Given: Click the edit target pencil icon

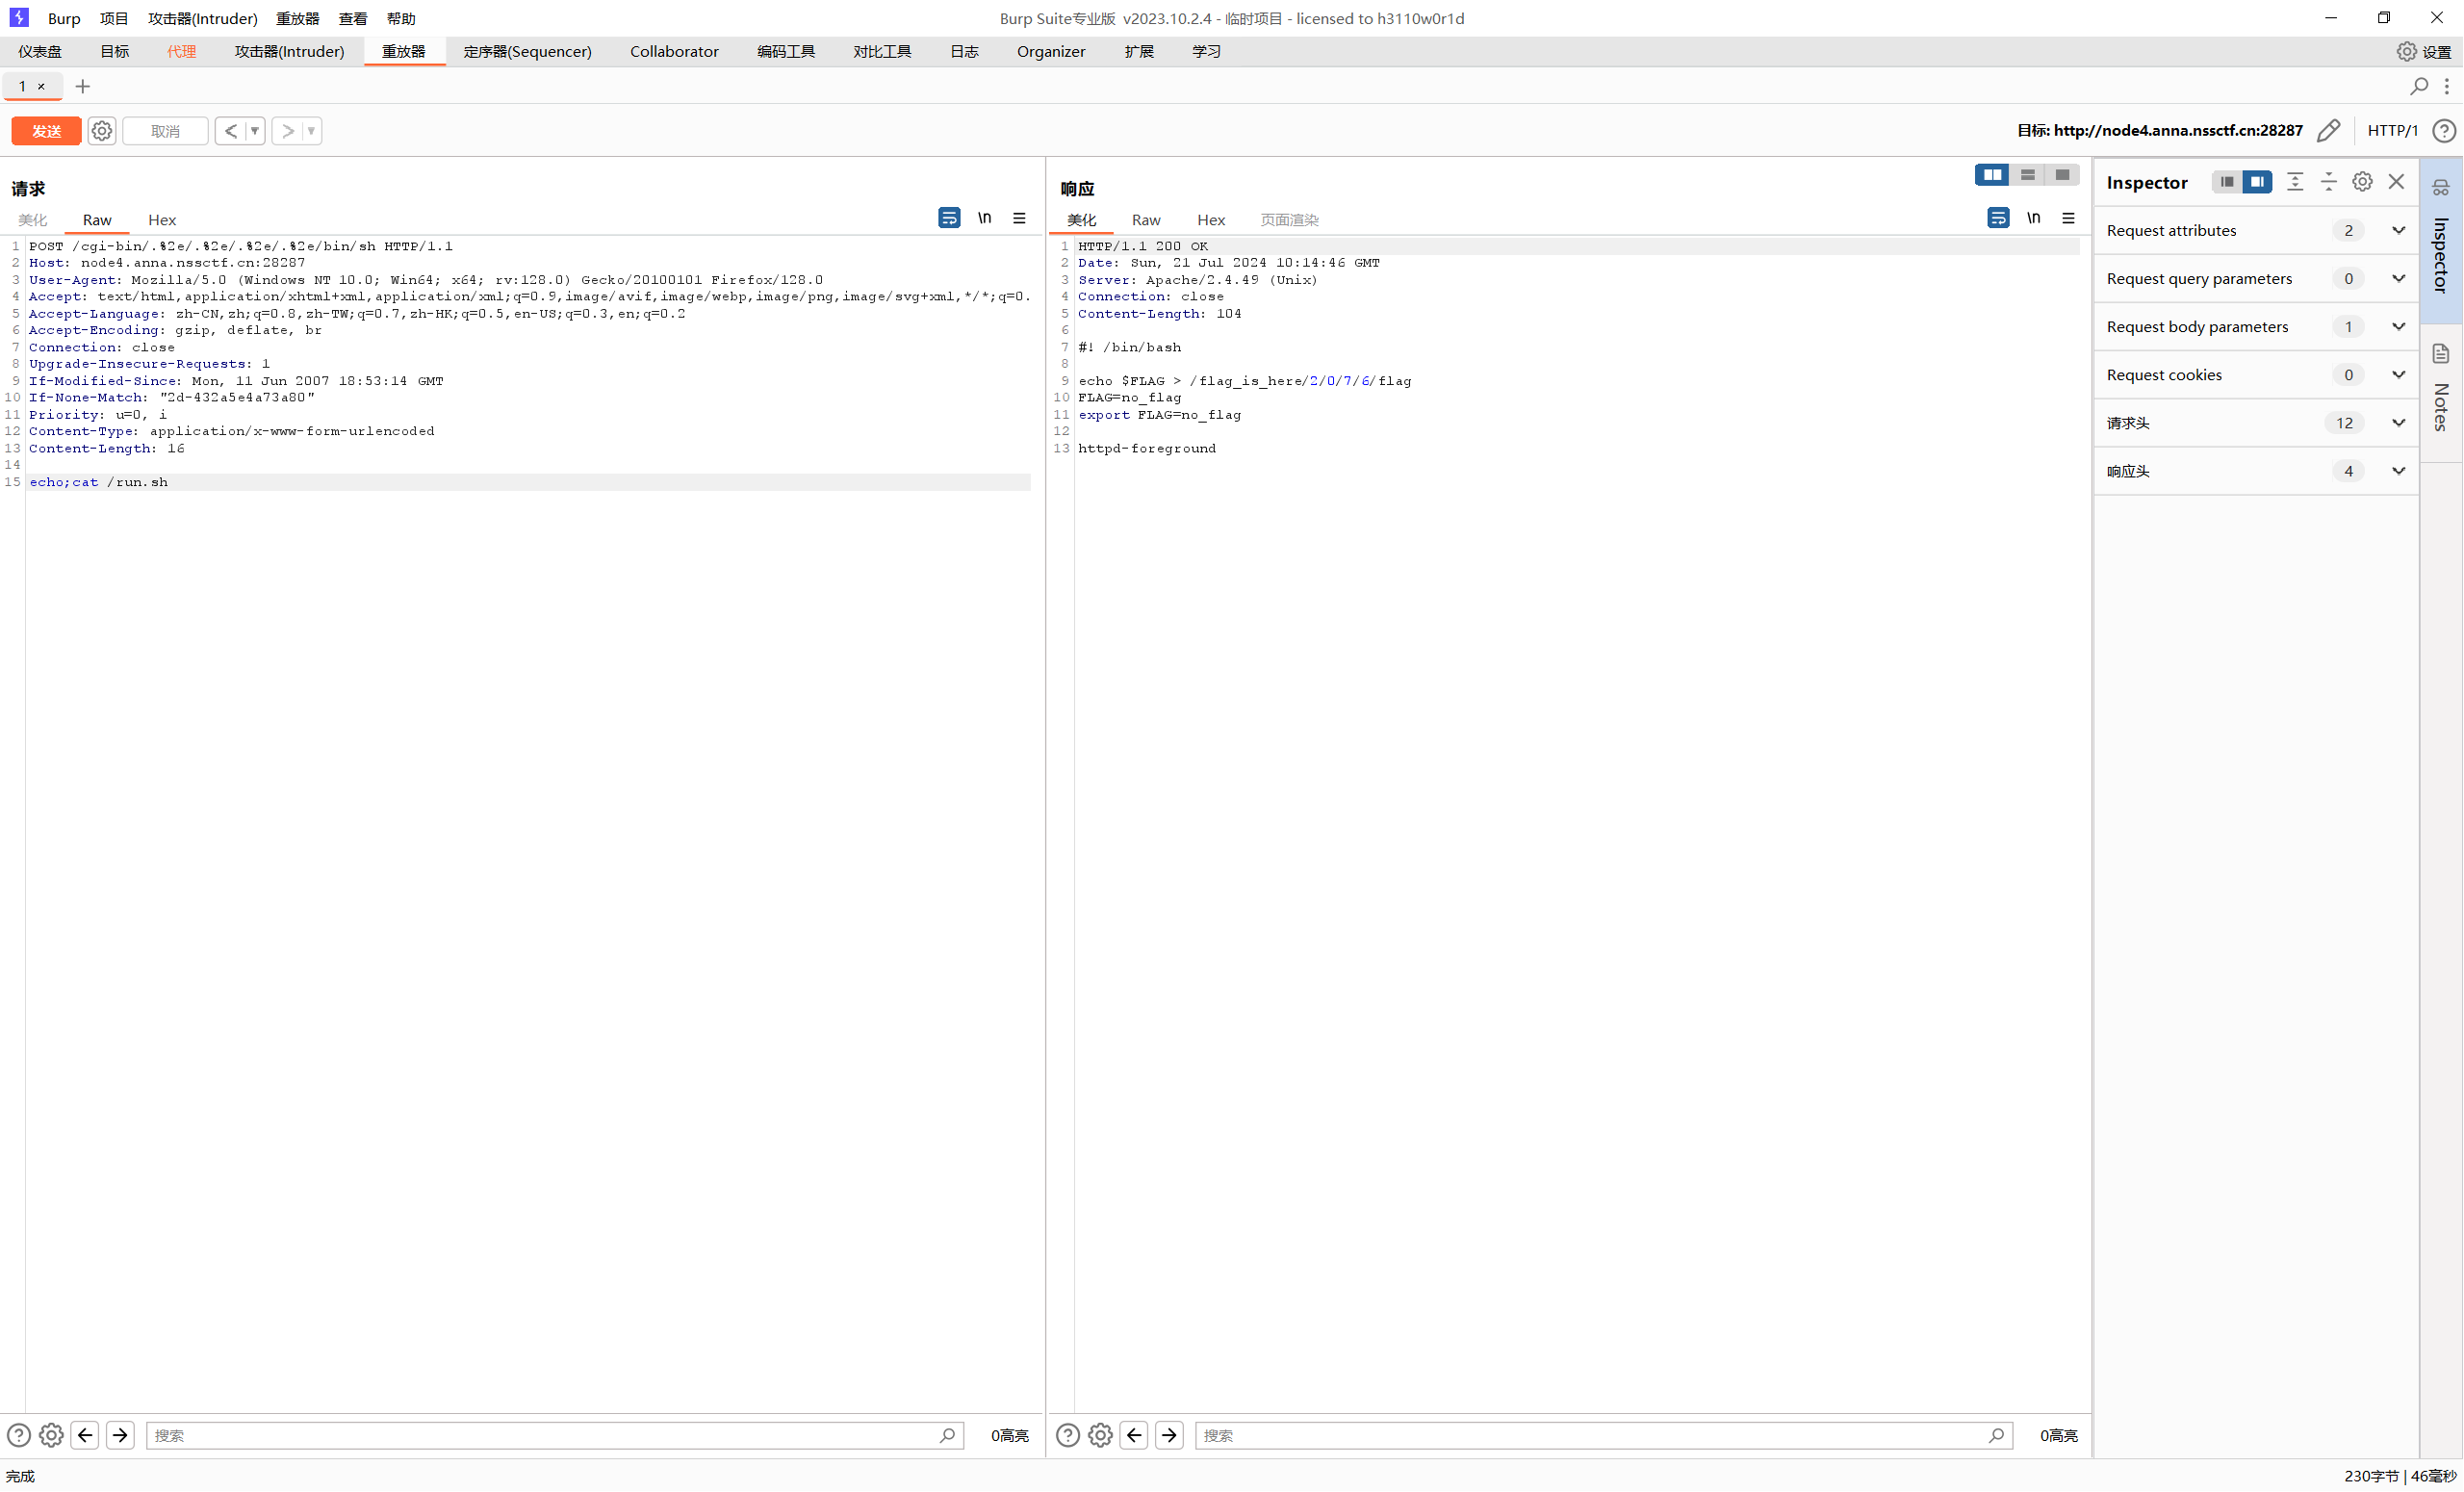Looking at the screenshot, I should (2329, 131).
